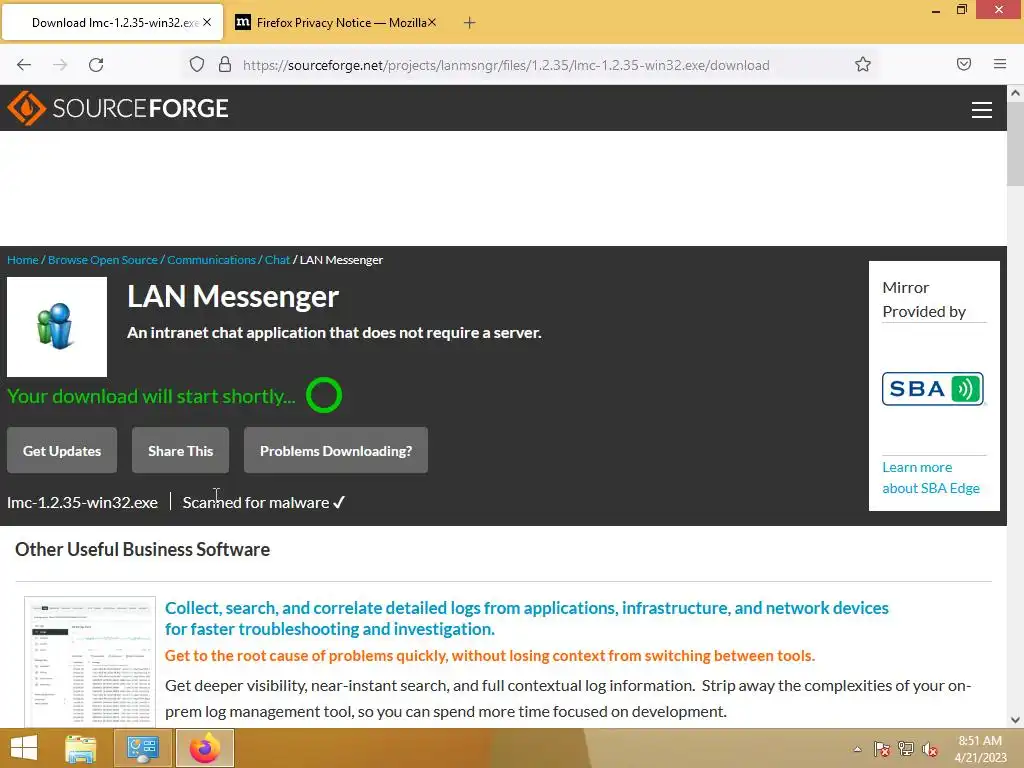Click scrollbar up arrow
Screen dimensions: 1024x768
tap(1016, 93)
